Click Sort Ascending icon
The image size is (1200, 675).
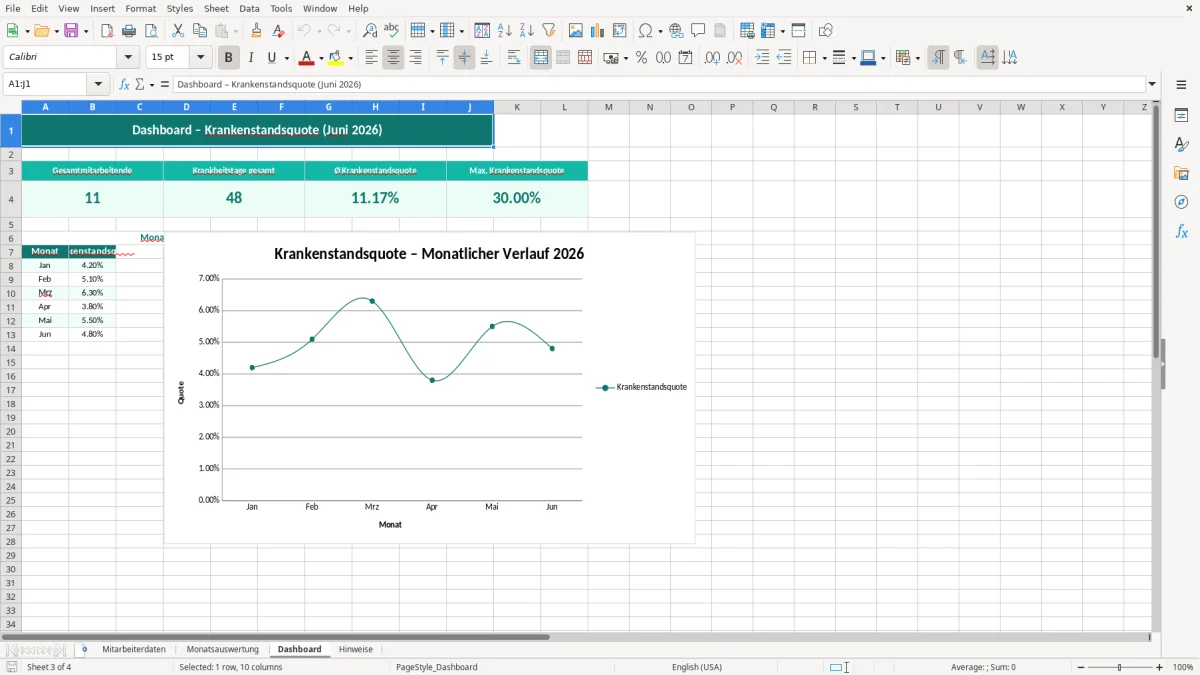pyautogui.click(x=505, y=31)
